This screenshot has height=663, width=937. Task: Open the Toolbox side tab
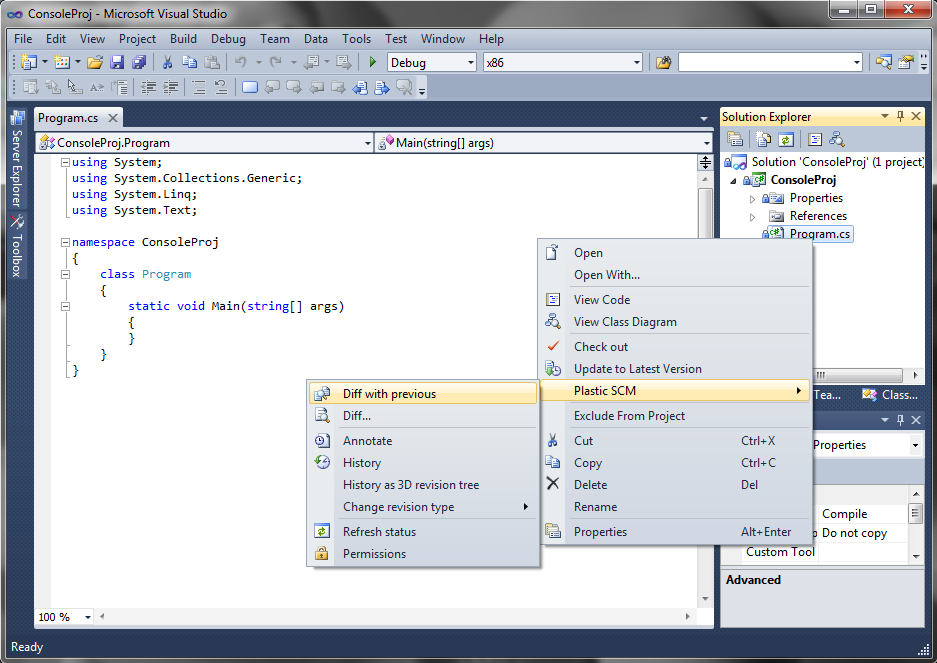tap(17, 246)
